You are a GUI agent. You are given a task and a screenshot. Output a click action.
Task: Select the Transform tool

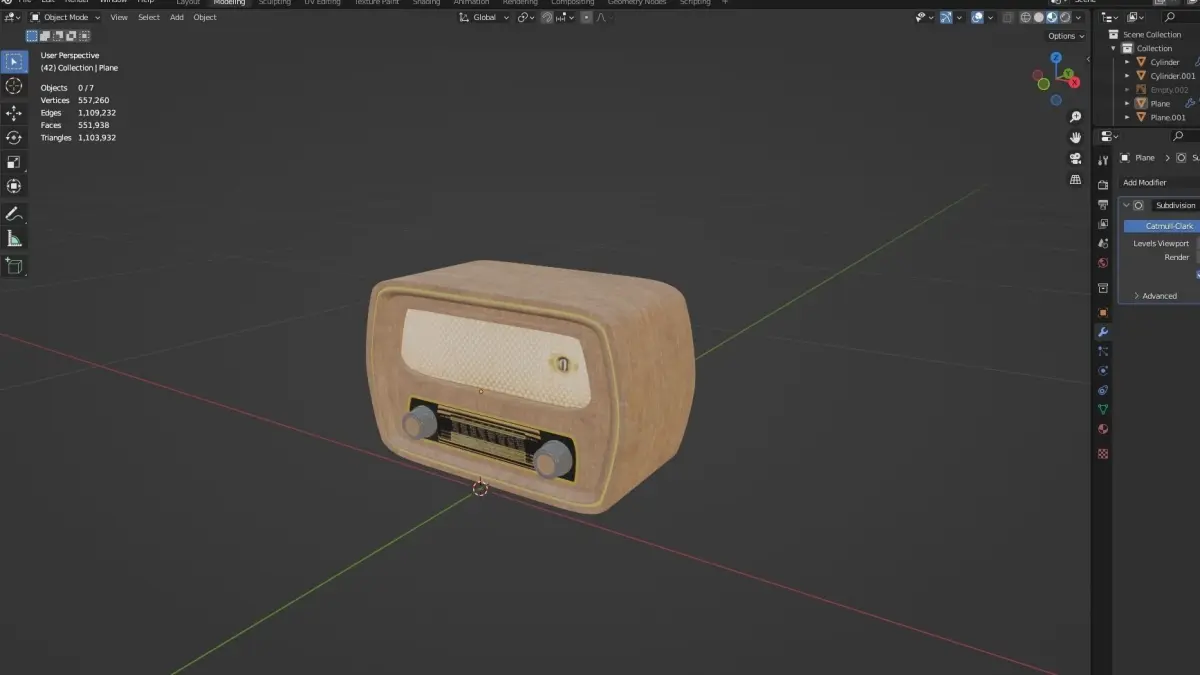click(x=14, y=186)
